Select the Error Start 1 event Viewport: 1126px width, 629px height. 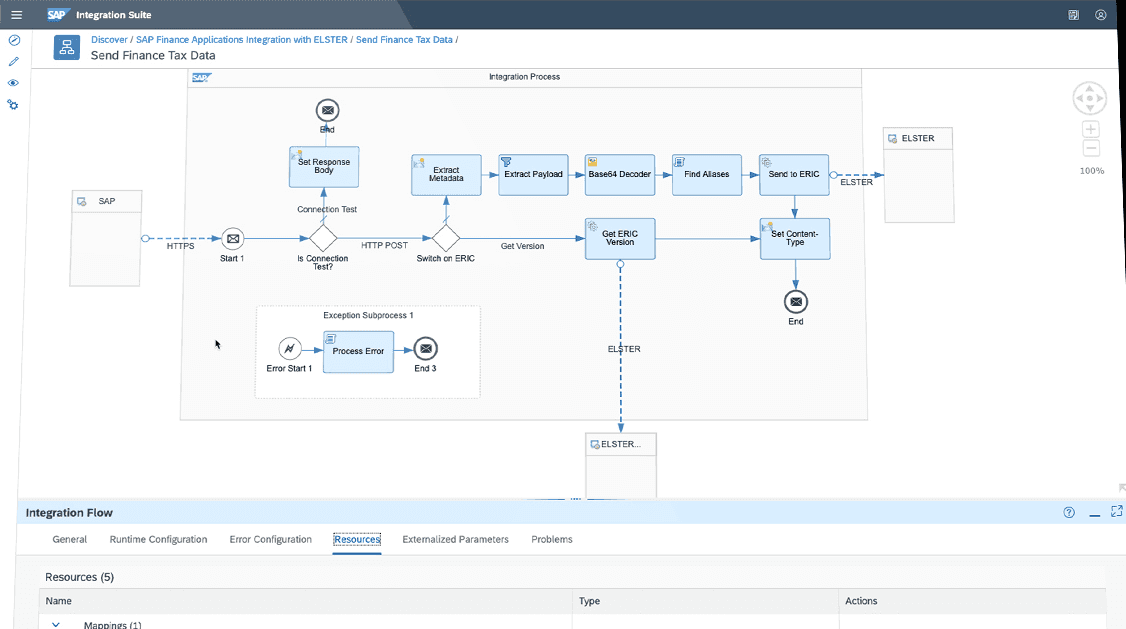click(289, 349)
